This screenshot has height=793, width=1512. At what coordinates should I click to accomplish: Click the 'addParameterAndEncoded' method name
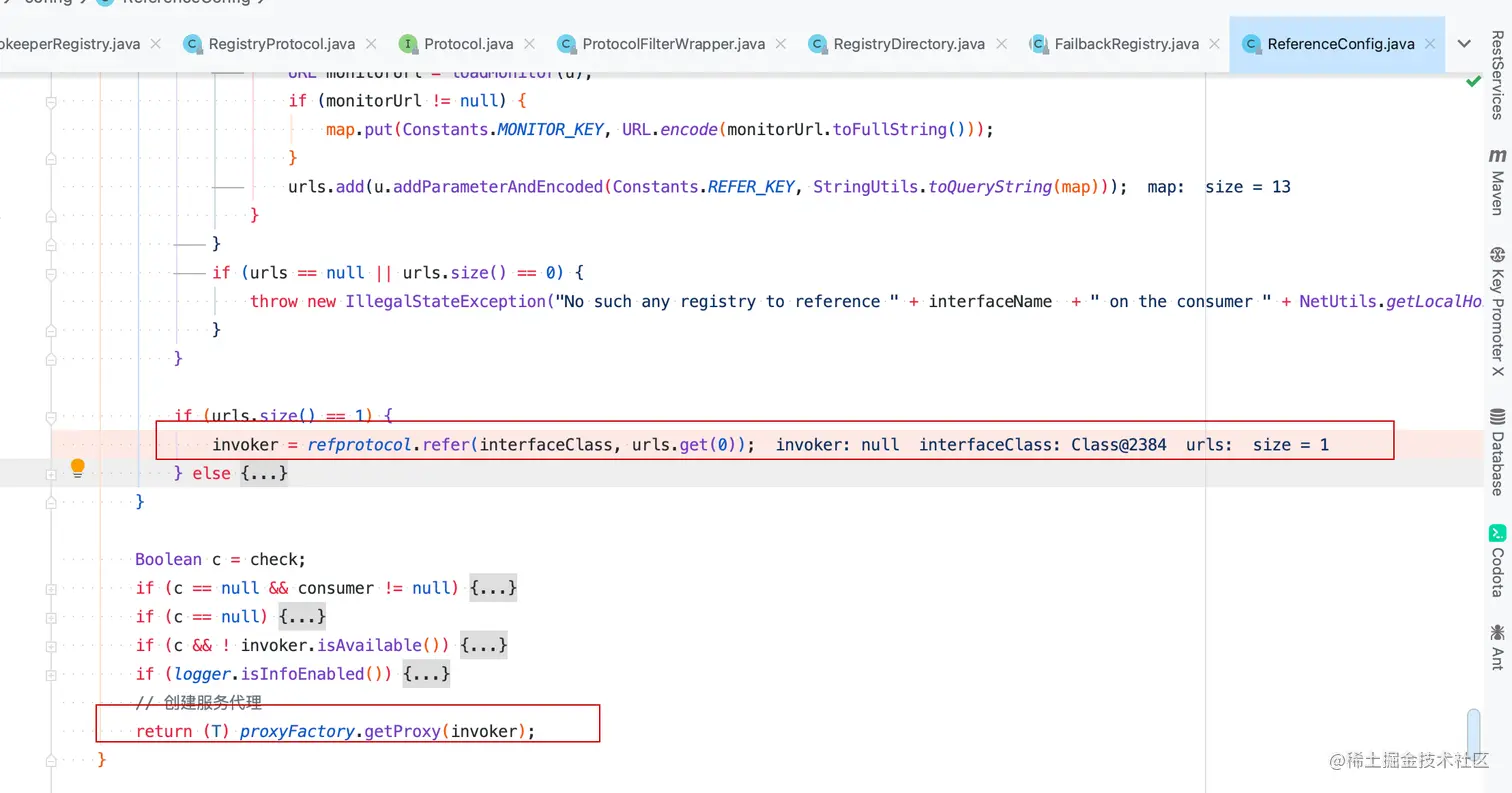(x=498, y=187)
